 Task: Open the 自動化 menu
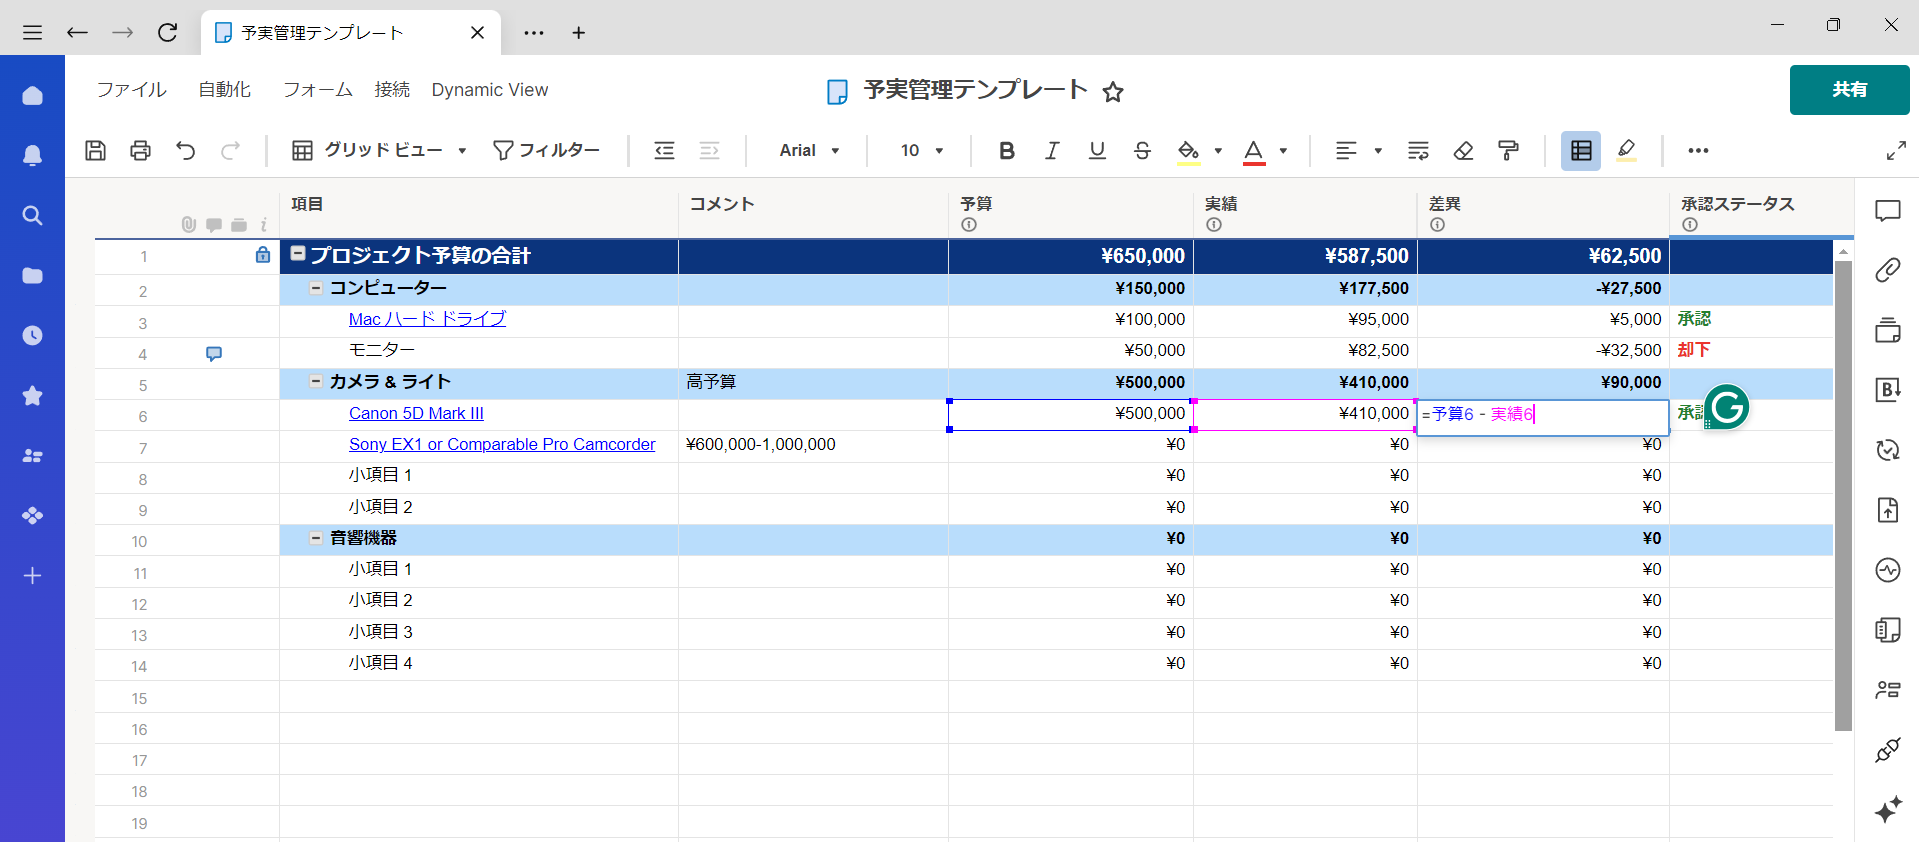[224, 89]
